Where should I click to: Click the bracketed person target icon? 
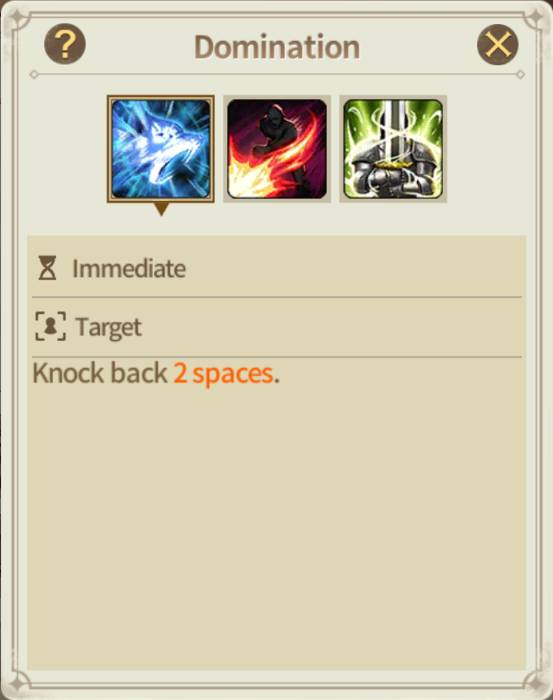pos(50,326)
